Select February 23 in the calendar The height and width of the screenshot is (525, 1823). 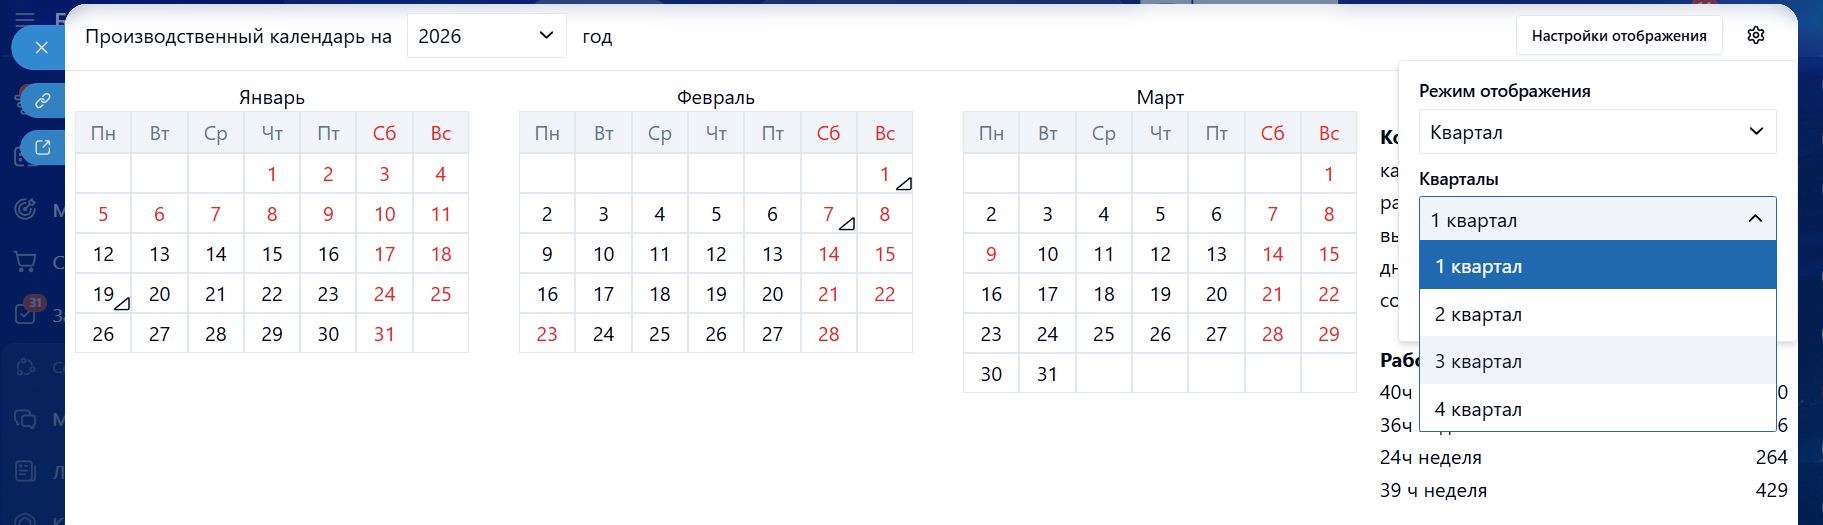point(547,334)
